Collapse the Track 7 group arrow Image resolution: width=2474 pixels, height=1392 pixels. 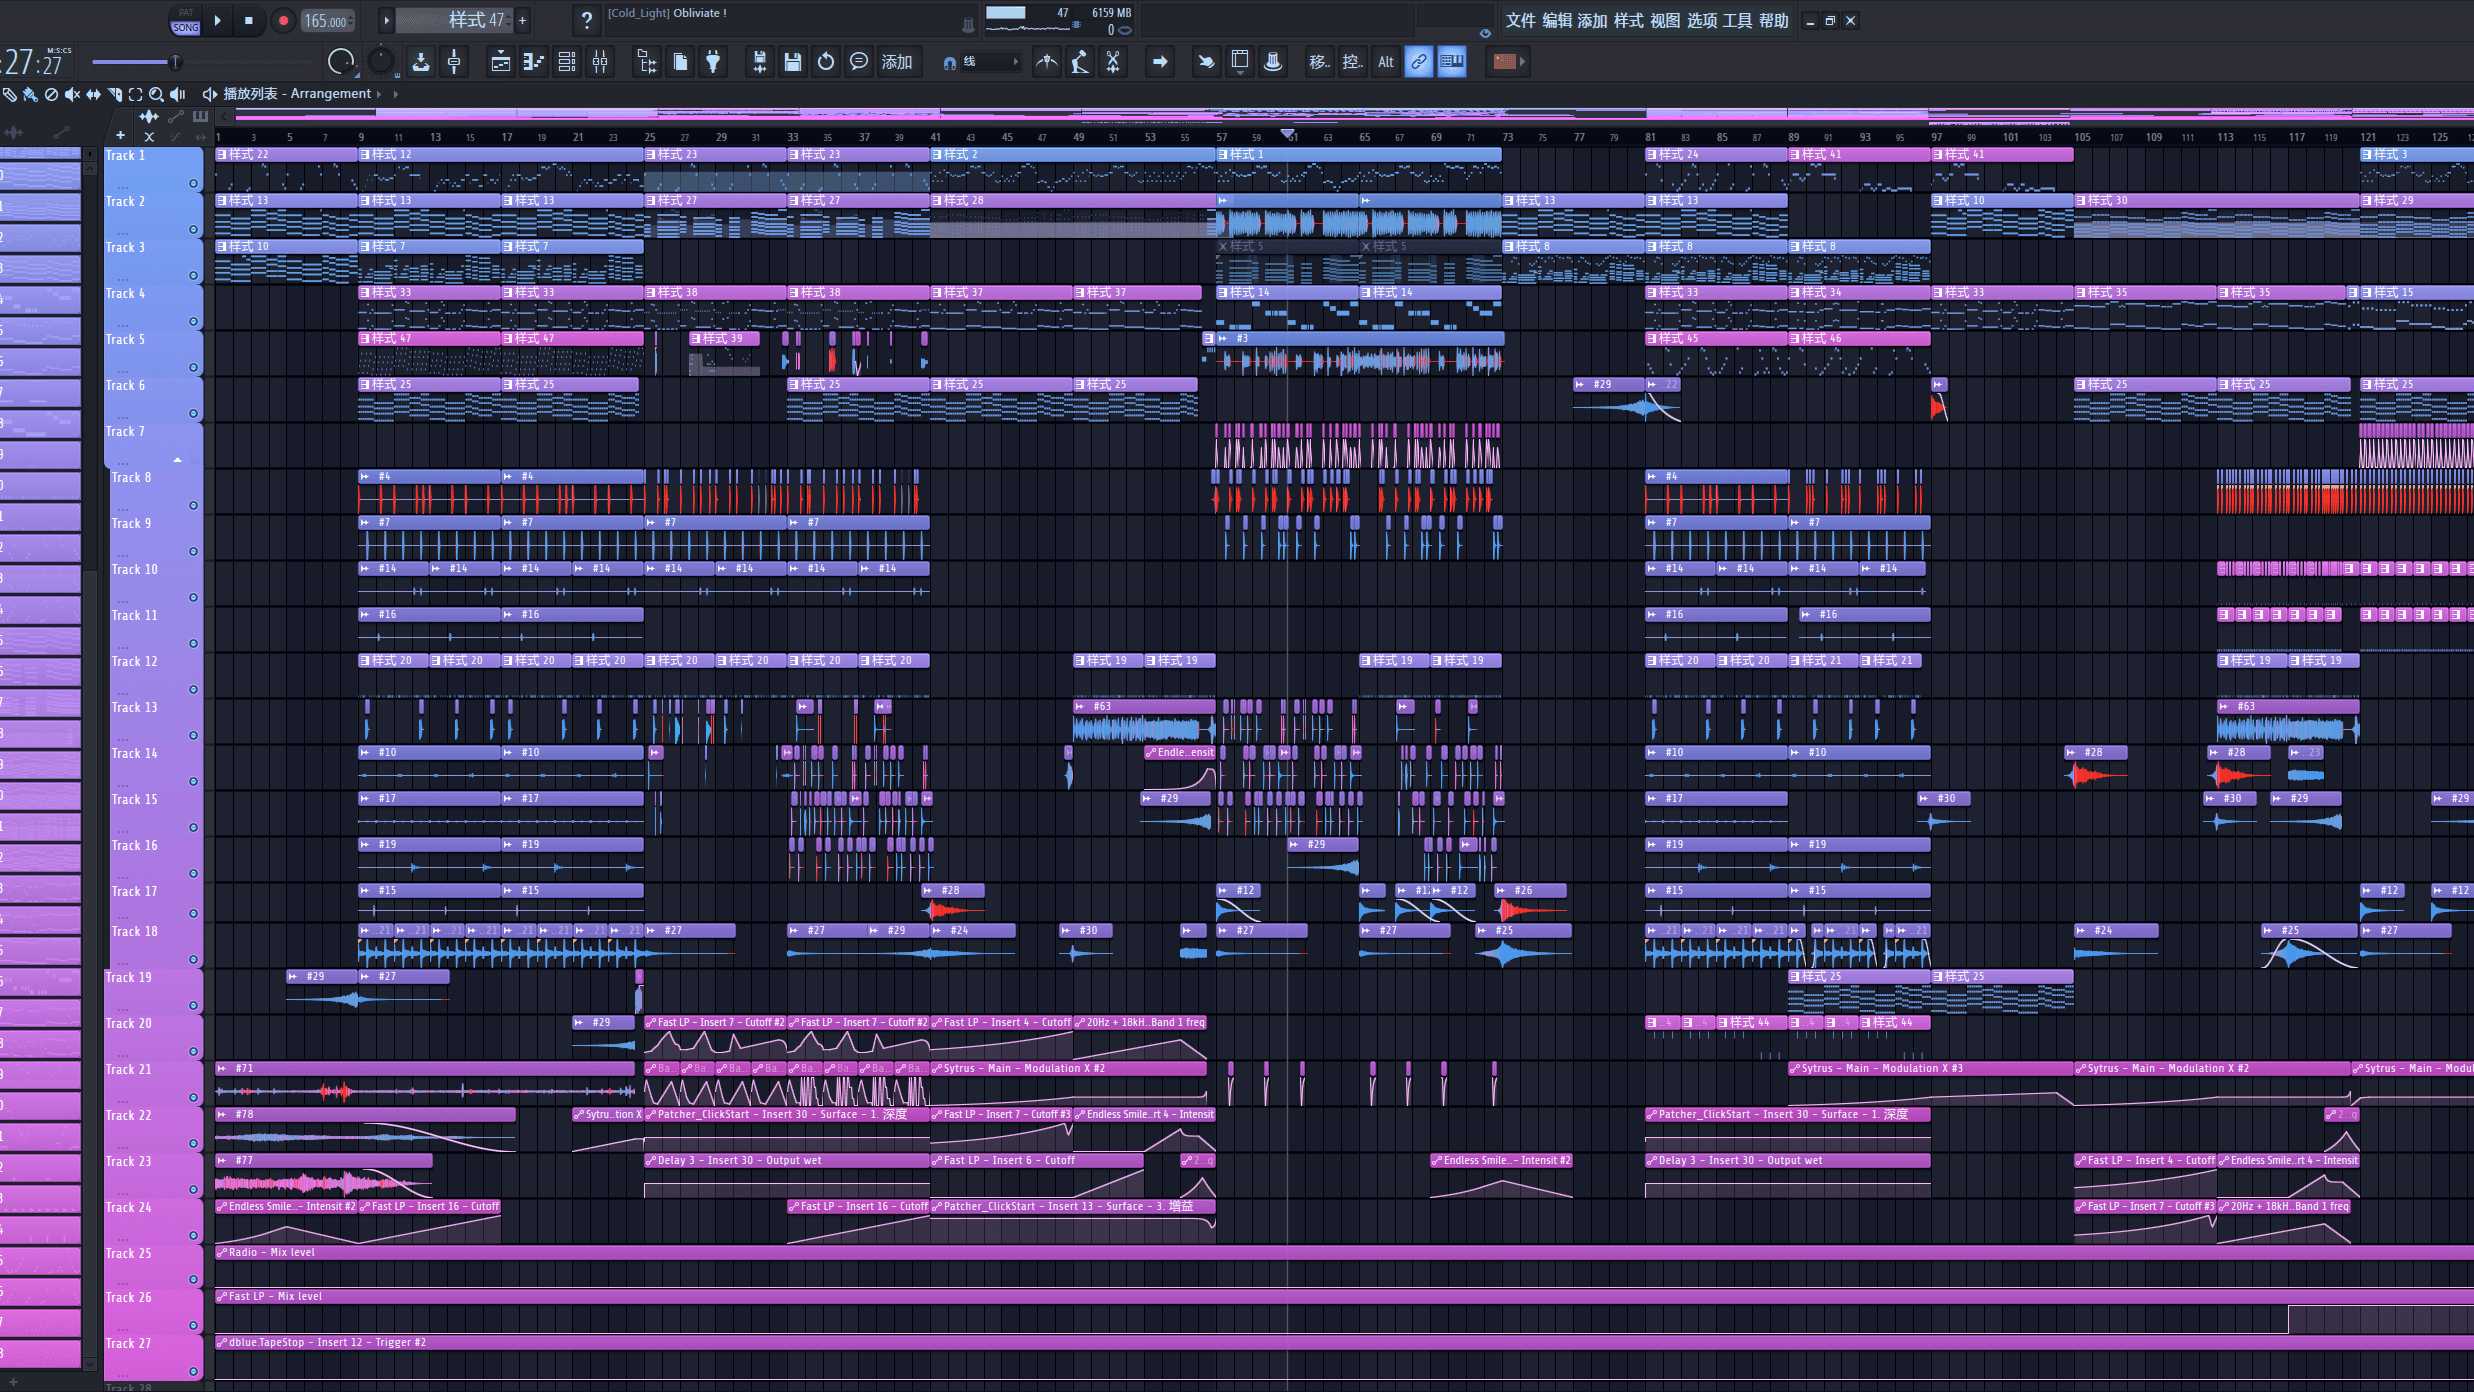pos(177,460)
